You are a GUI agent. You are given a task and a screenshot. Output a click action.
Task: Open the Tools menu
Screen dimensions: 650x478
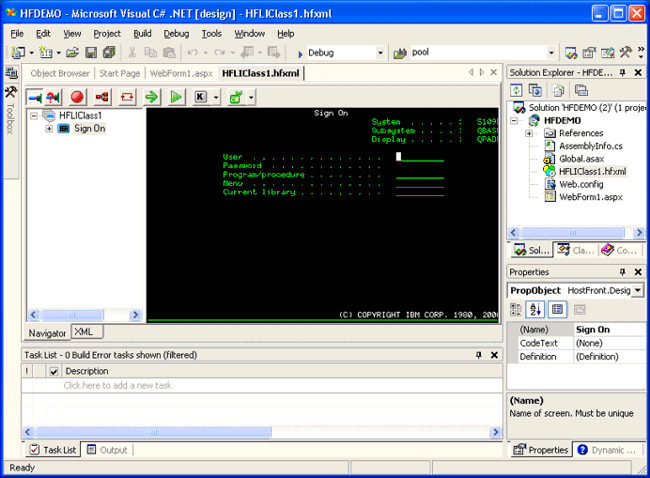tap(211, 34)
